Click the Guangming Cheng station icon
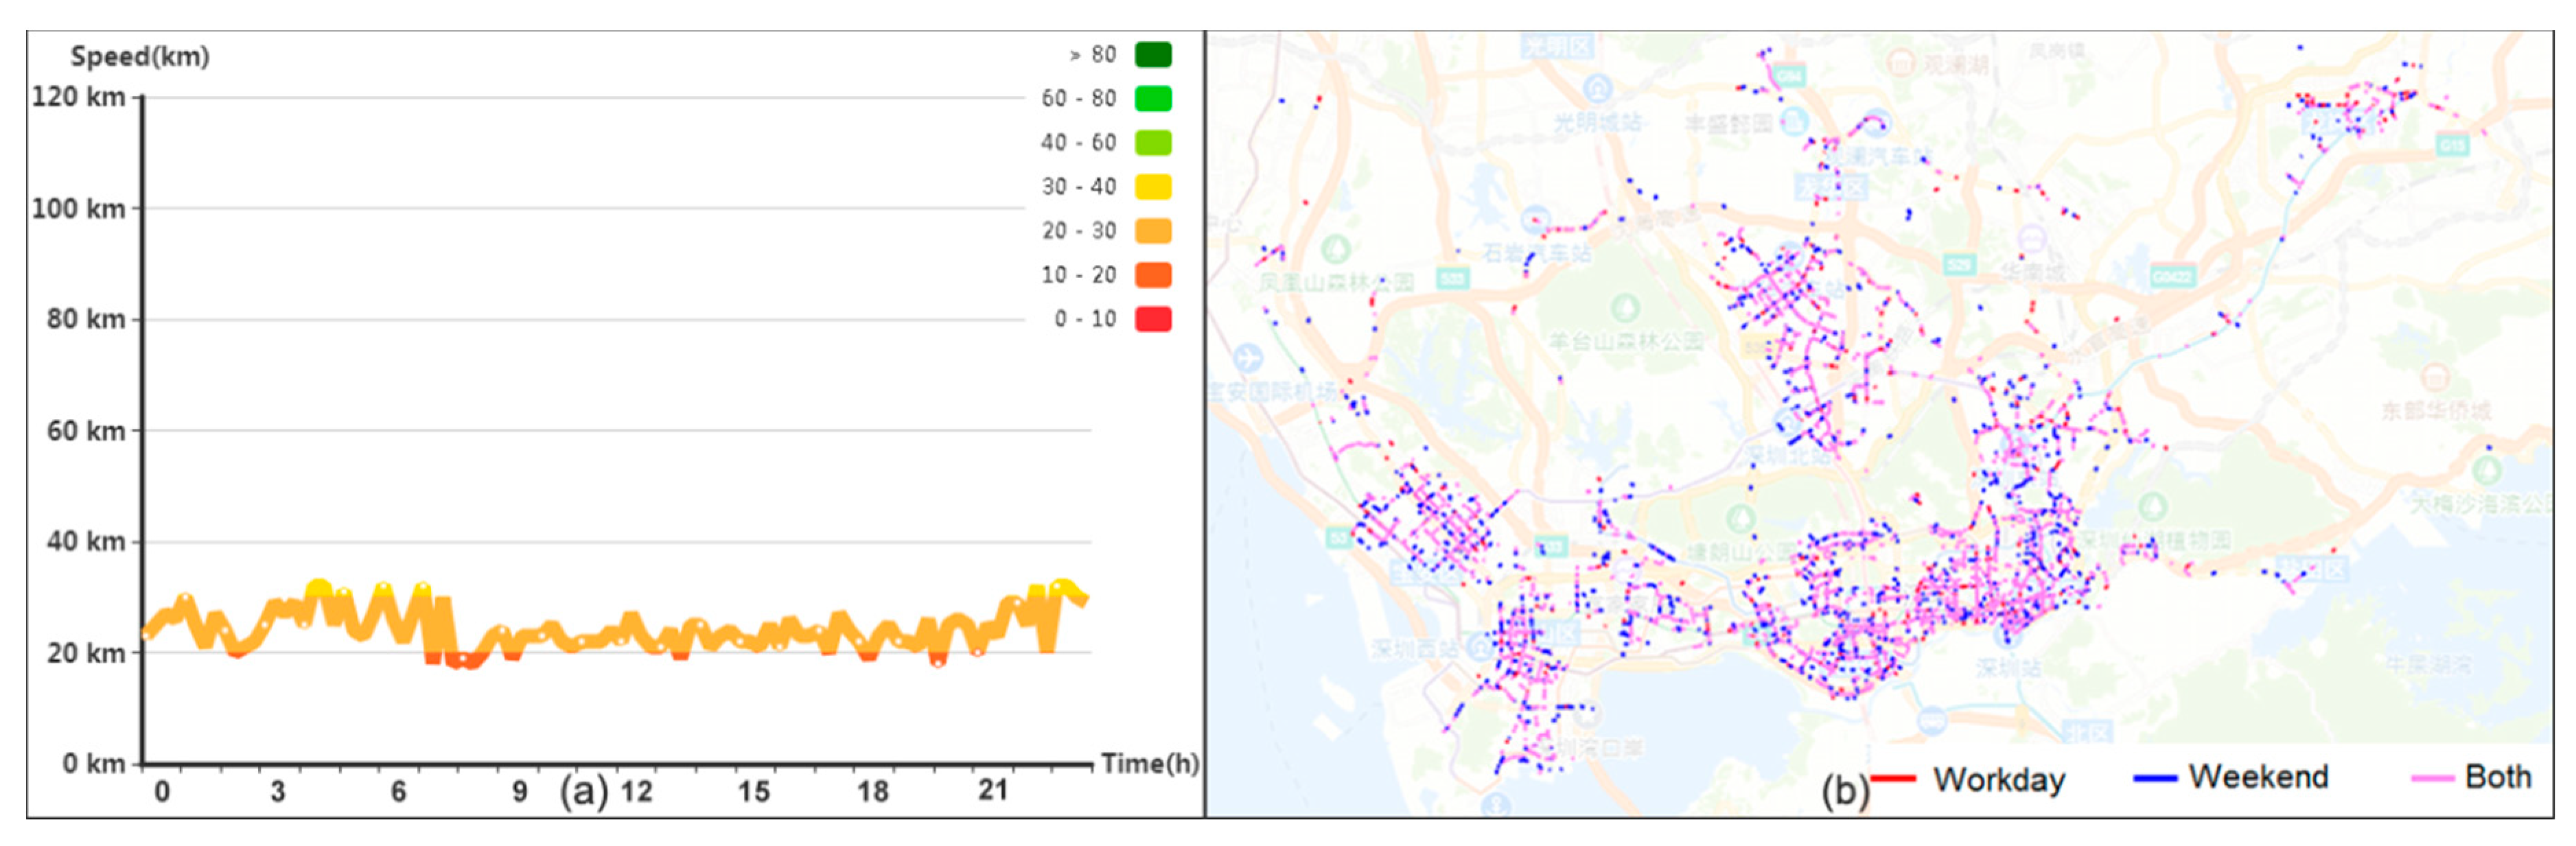Screen dimensions: 2576x846 (x=1598, y=90)
